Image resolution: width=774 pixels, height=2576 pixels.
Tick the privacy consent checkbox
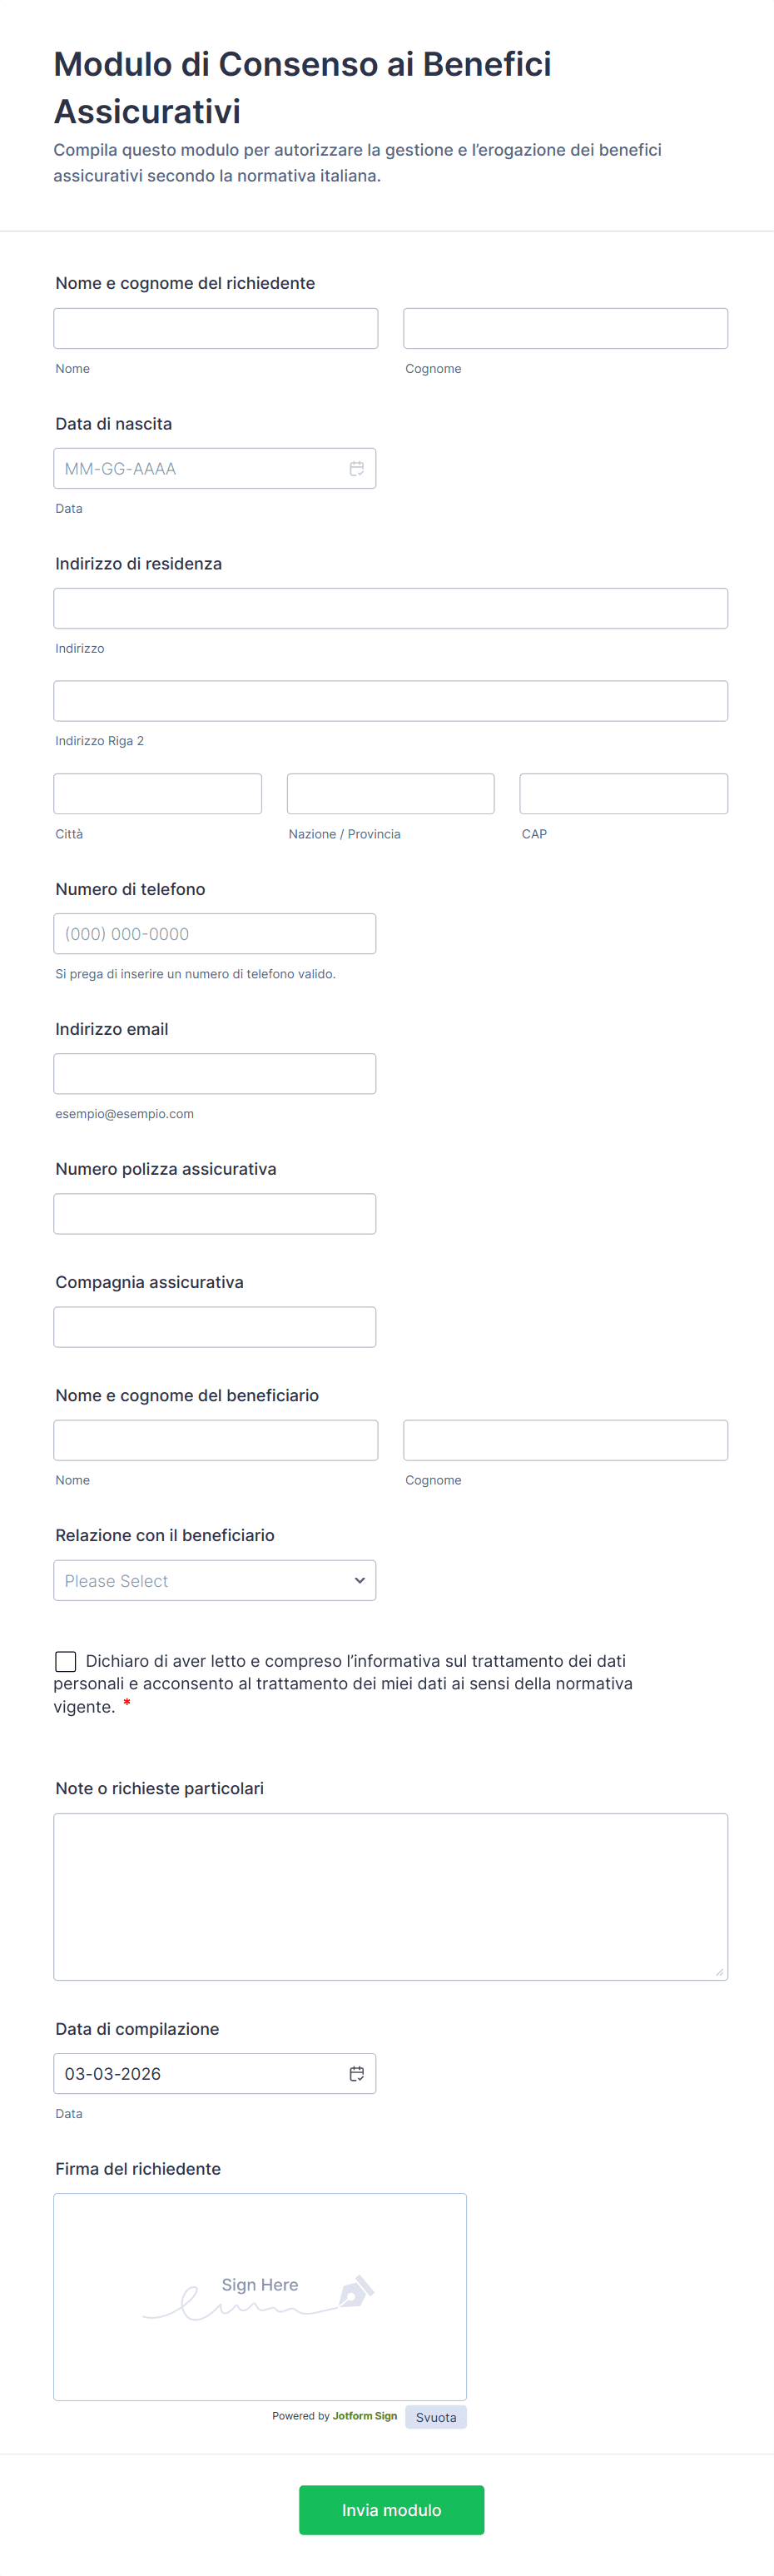66,1661
